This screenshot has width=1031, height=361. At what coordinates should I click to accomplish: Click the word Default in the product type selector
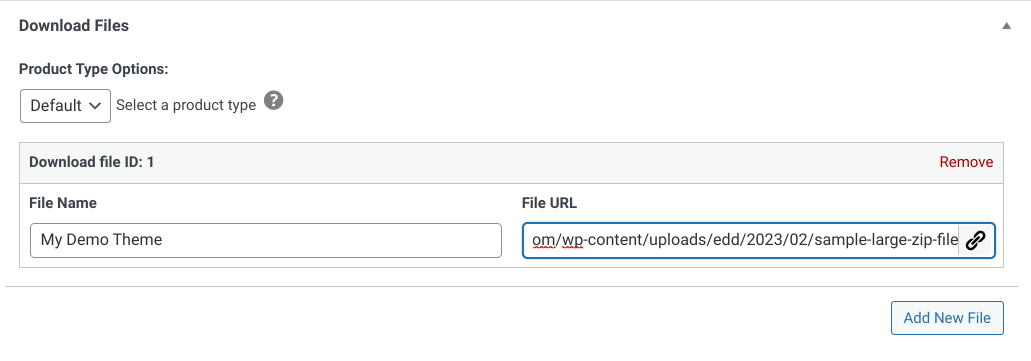tap(56, 105)
